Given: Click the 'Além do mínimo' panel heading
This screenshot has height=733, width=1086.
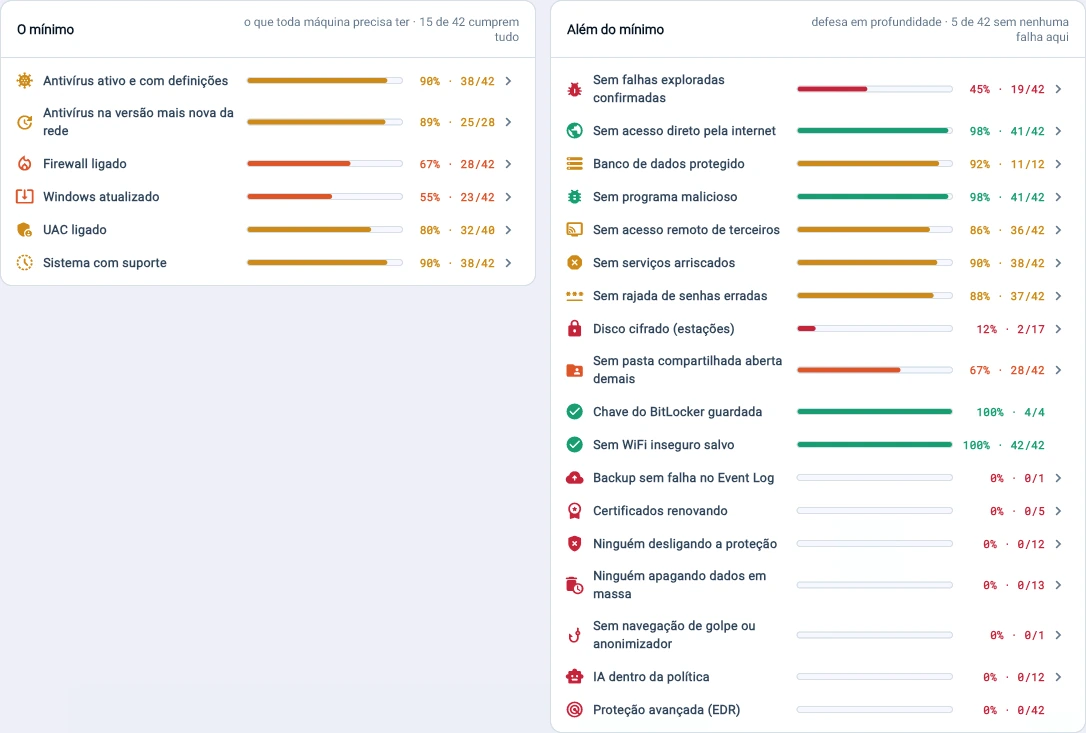Looking at the screenshot, I should coord(615,30).
